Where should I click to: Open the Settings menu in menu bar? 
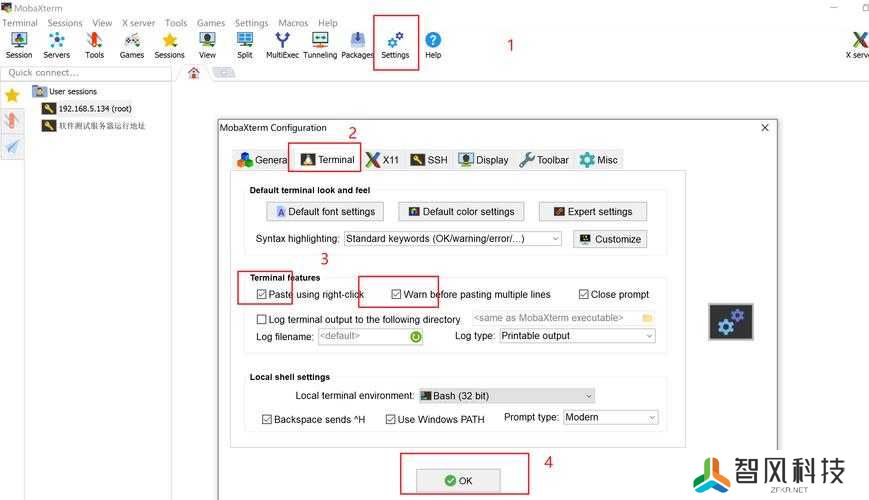tap(251, 23)
